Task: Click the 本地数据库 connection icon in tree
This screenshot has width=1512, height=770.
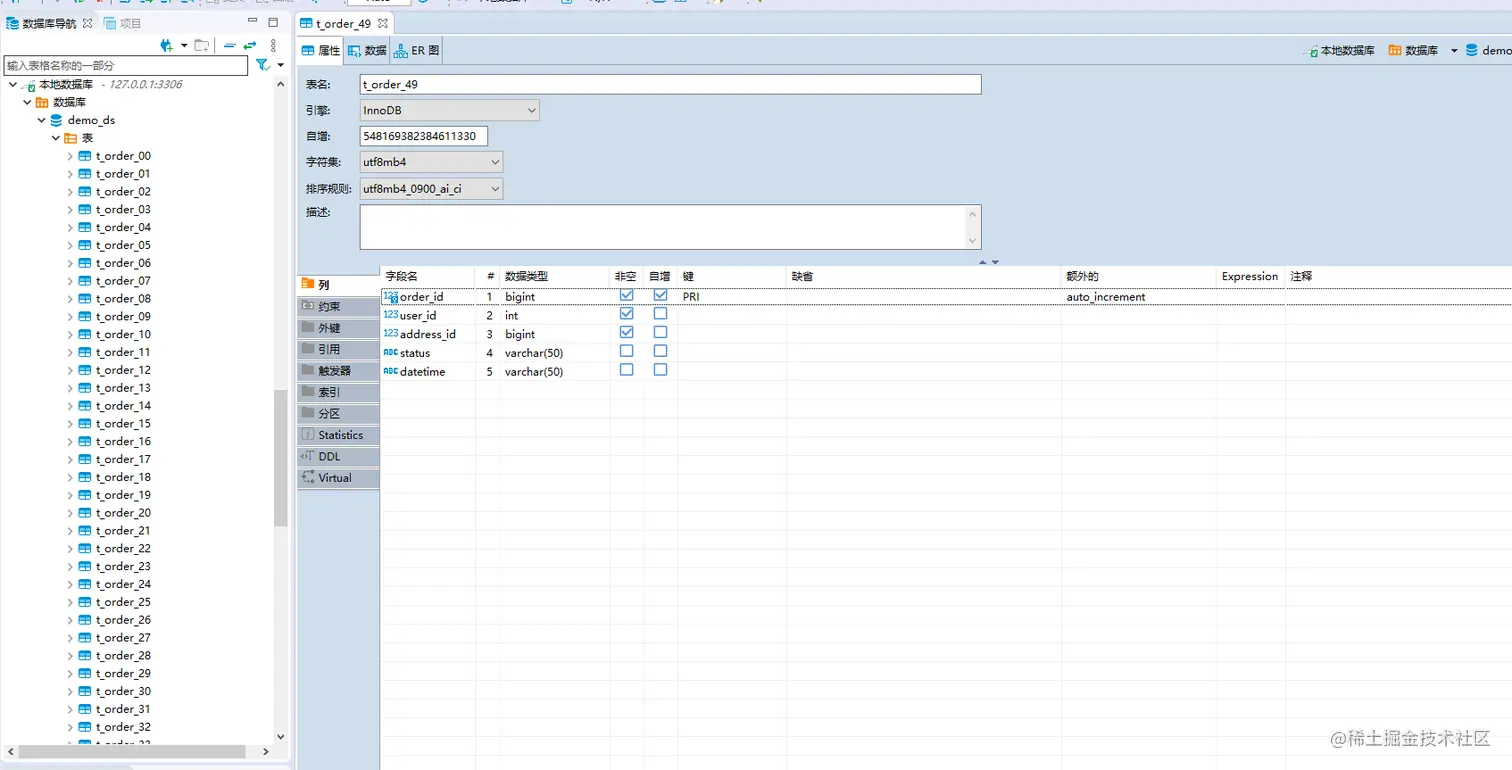Action: 29,85
